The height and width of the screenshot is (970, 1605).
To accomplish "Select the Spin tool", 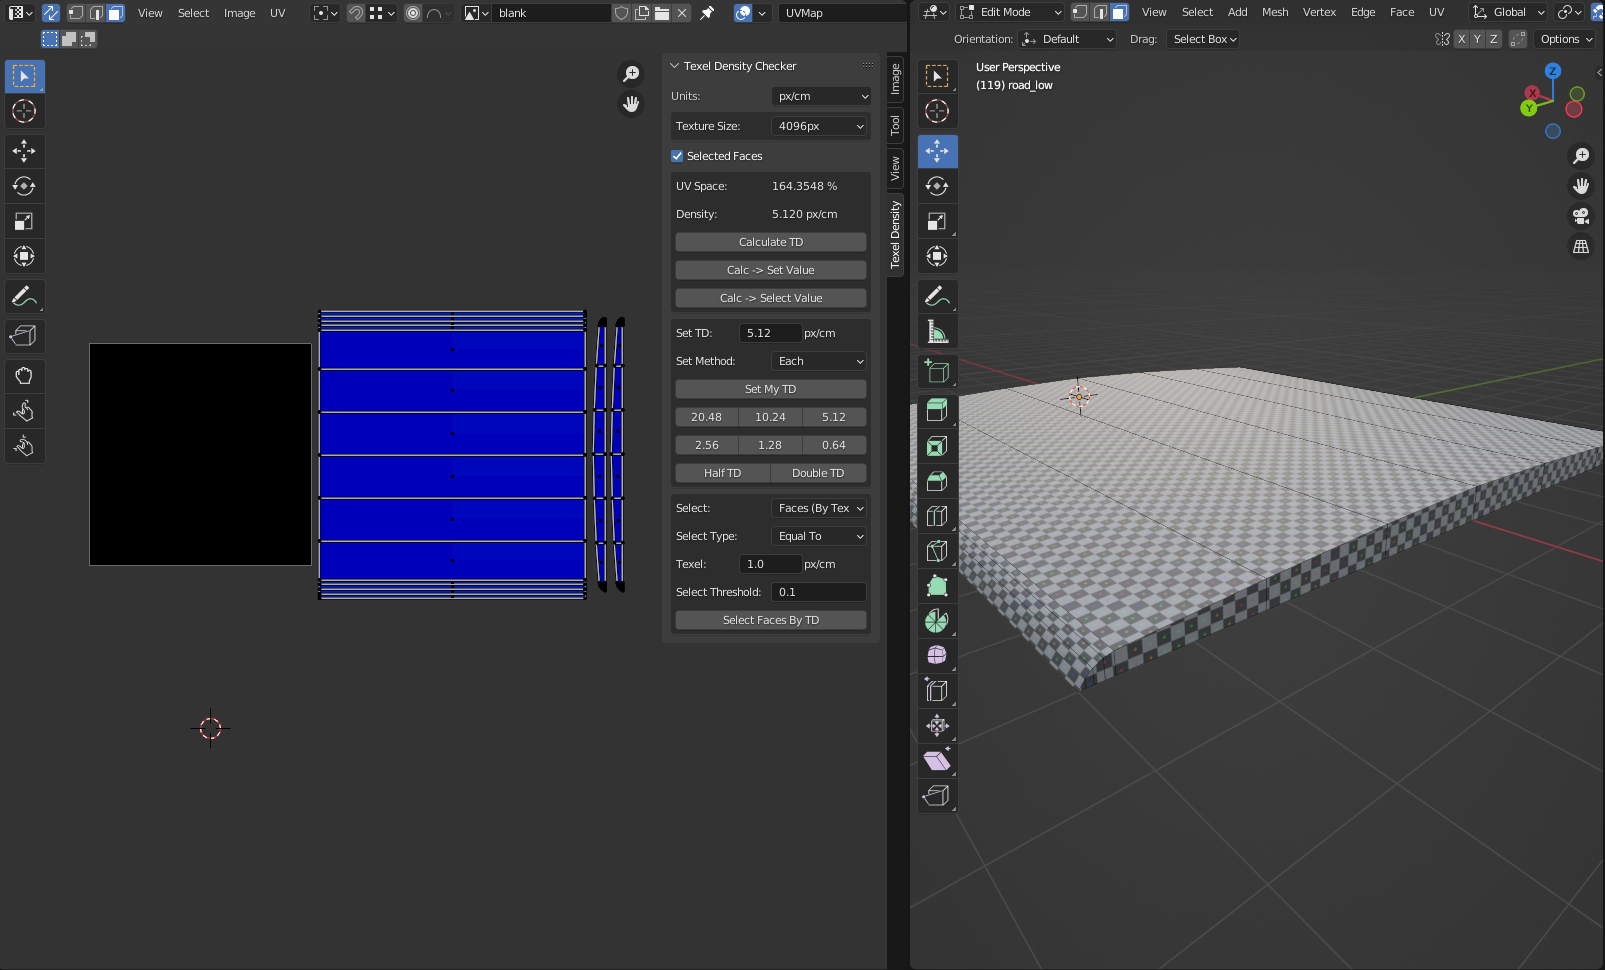I will tap(937, 621).
